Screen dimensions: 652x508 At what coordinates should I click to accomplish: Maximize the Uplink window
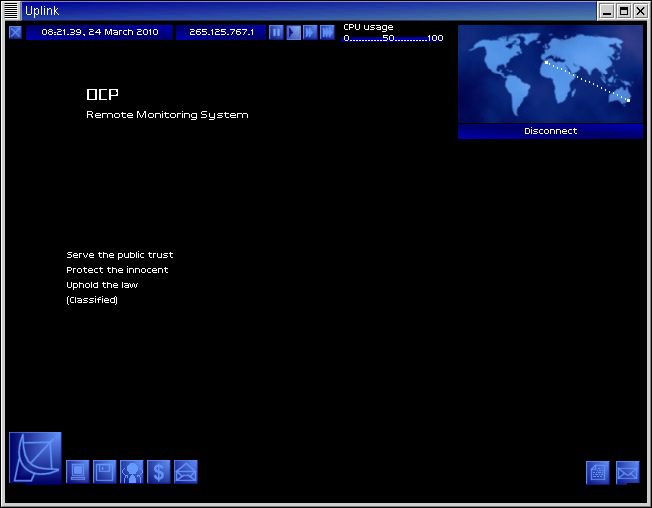[x=624, y=11]
